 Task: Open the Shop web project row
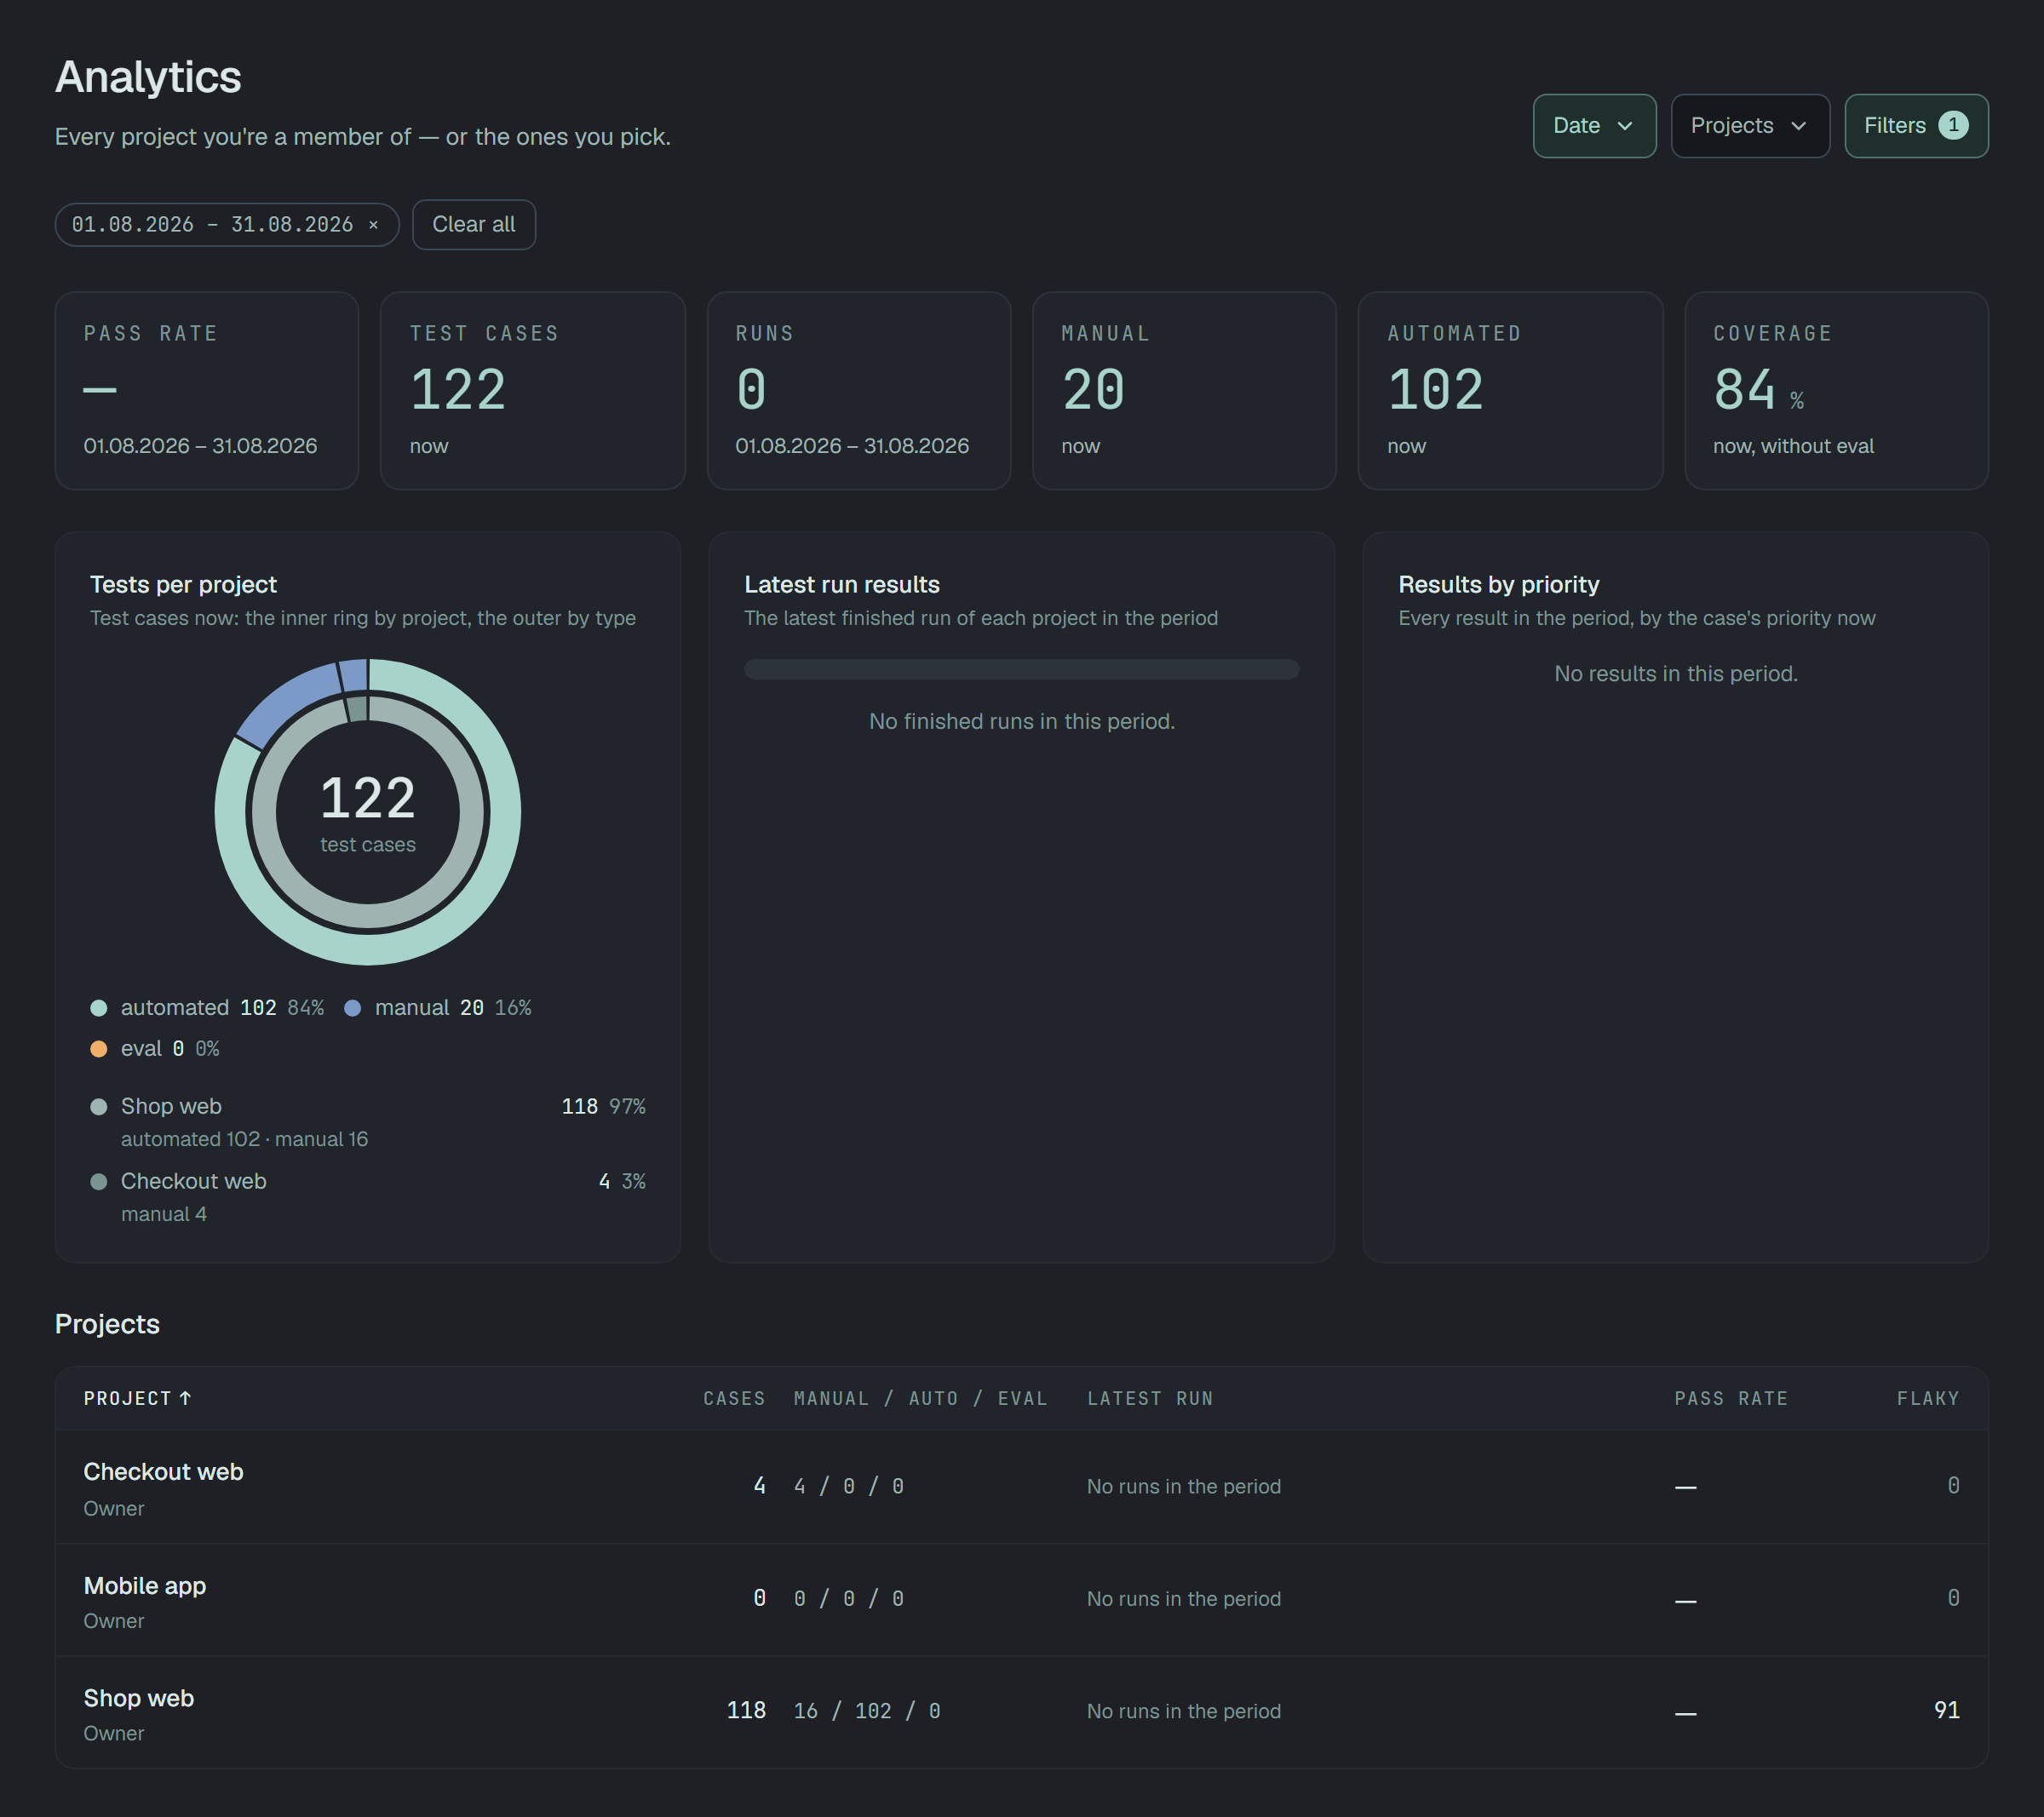pyautogui.click(x=1021, y=1712)
